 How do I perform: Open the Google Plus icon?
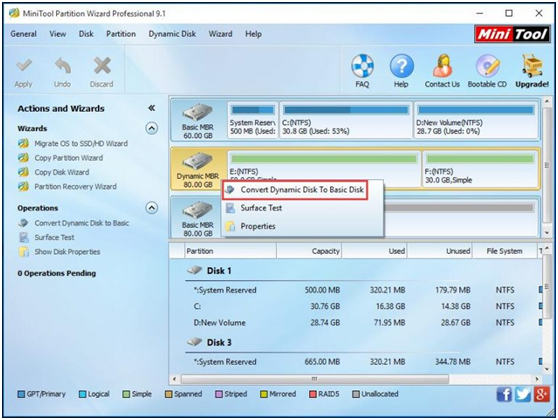pos(541,394)
